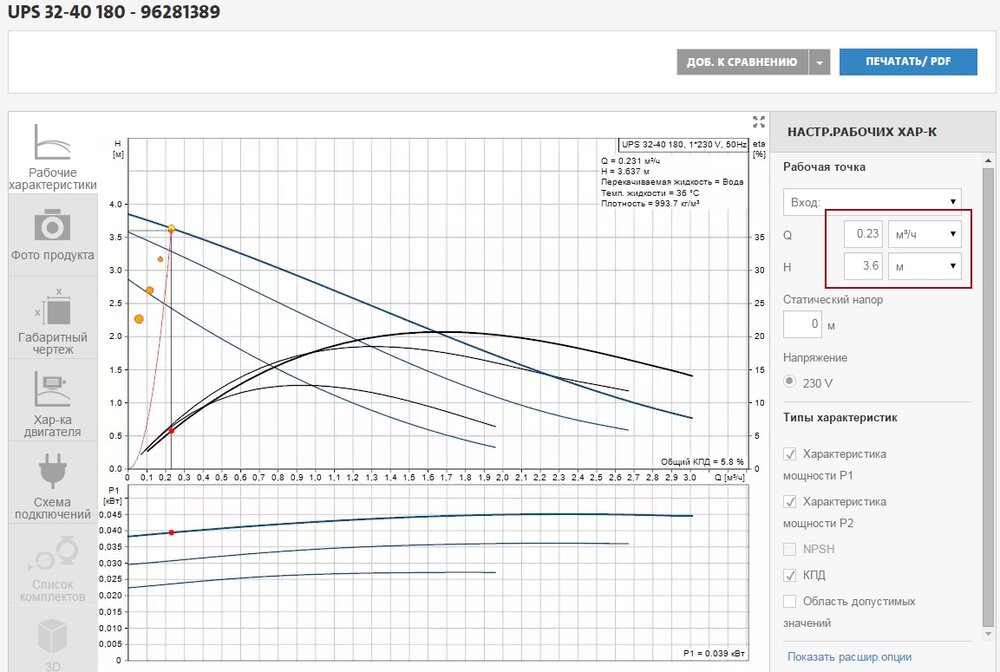Select the 230 V radio button
This screenshot has height=672, width=1000.
790,382
